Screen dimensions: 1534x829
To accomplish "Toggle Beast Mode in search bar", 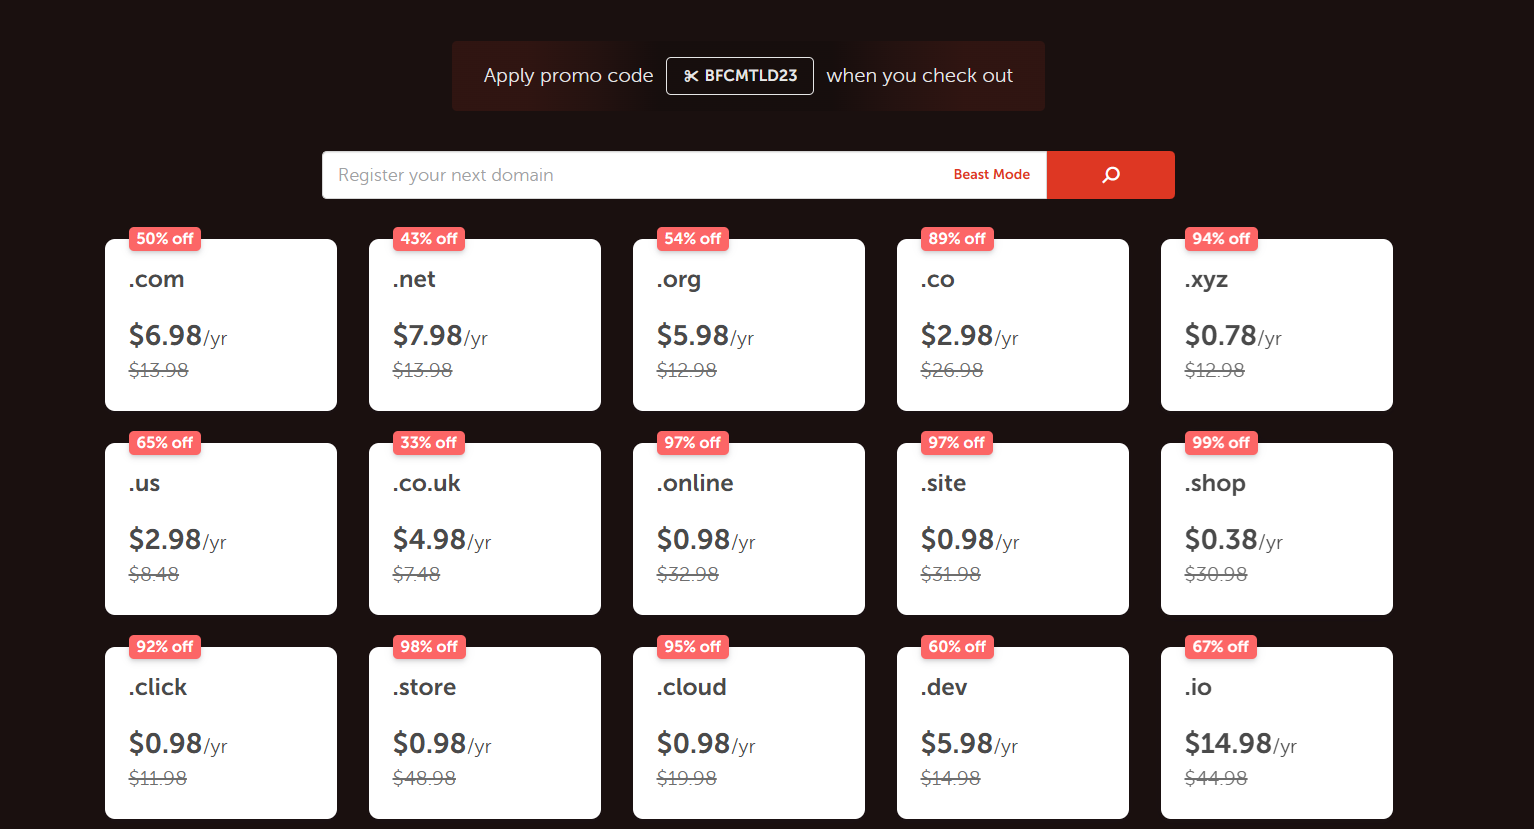I will [991, 174].
